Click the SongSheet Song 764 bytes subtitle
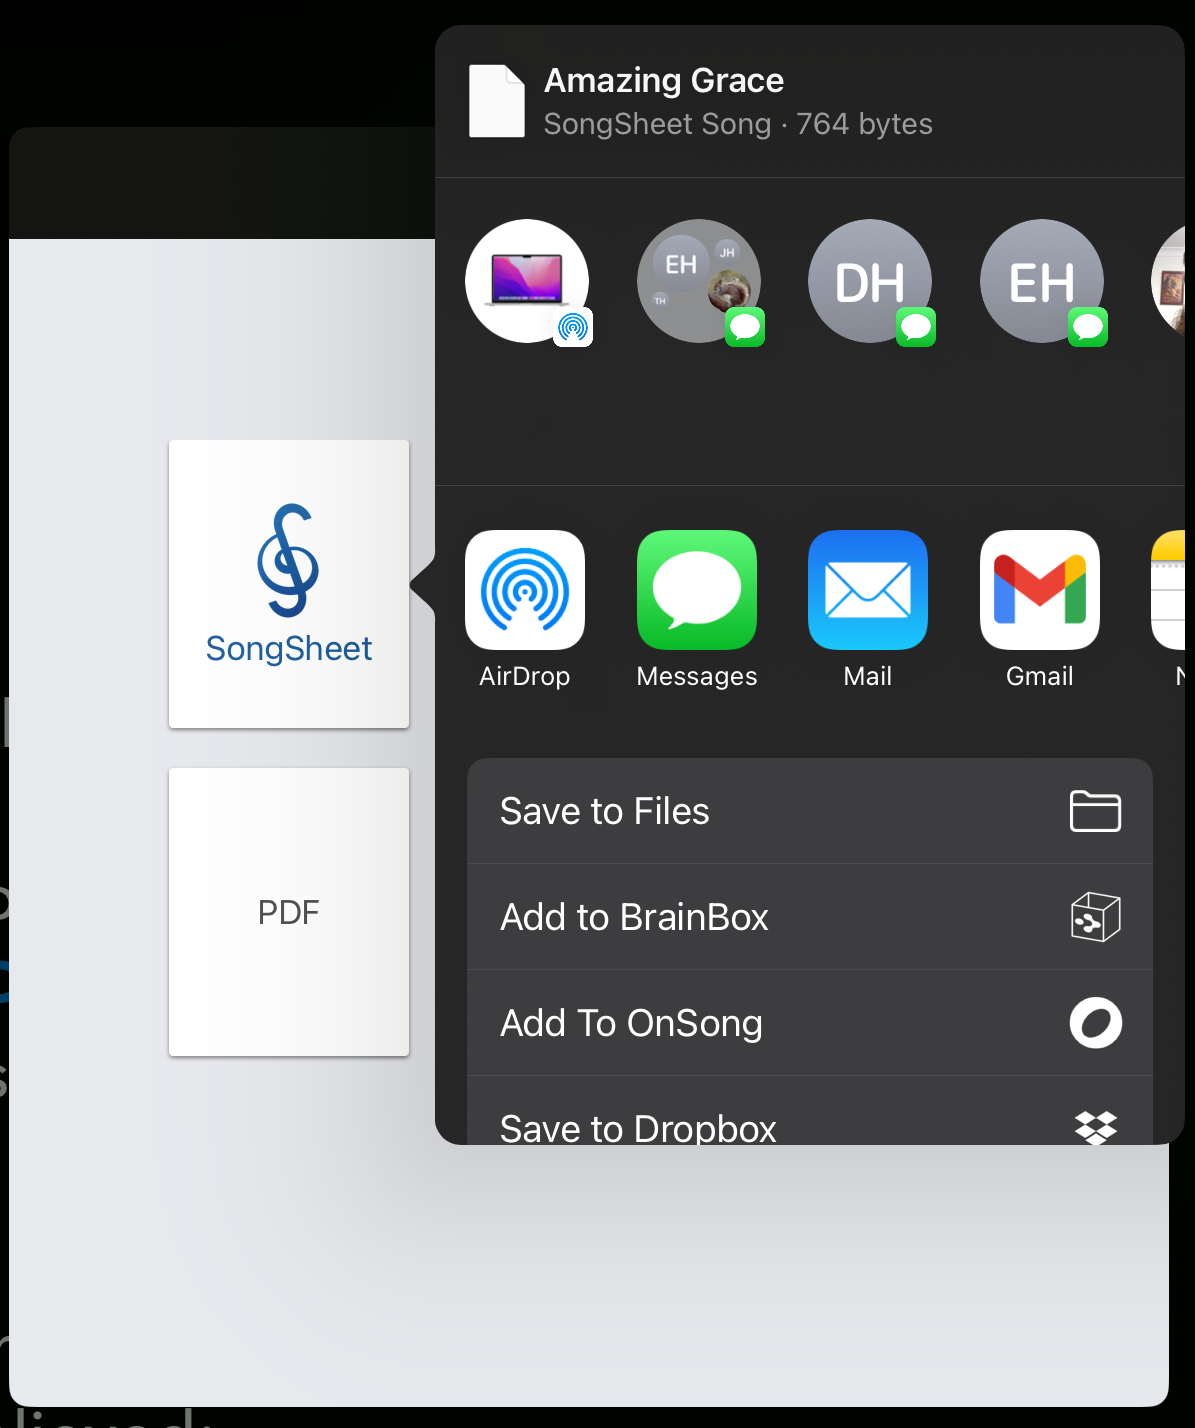1195x1428 pixels. 738,124
